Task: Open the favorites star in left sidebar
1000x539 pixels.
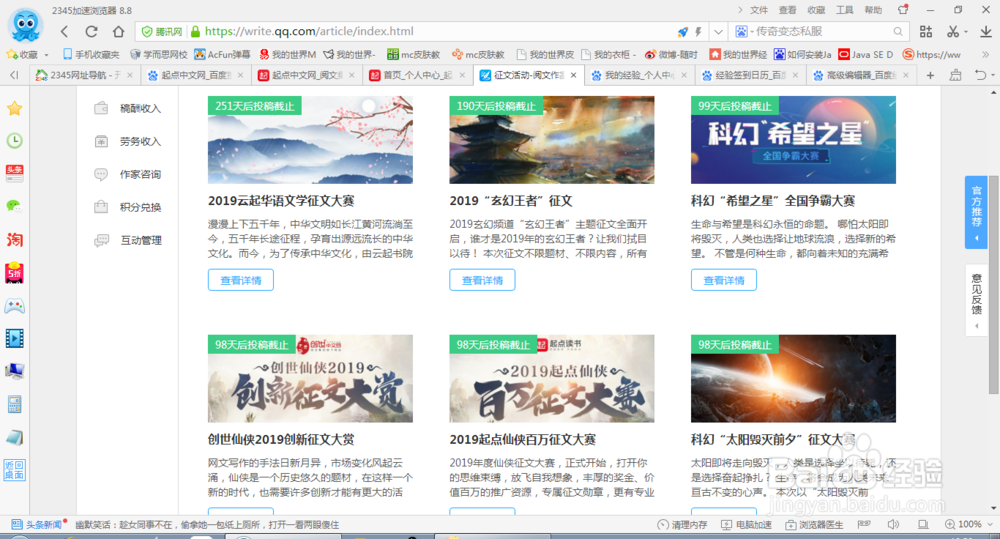Action: (15, 108)
